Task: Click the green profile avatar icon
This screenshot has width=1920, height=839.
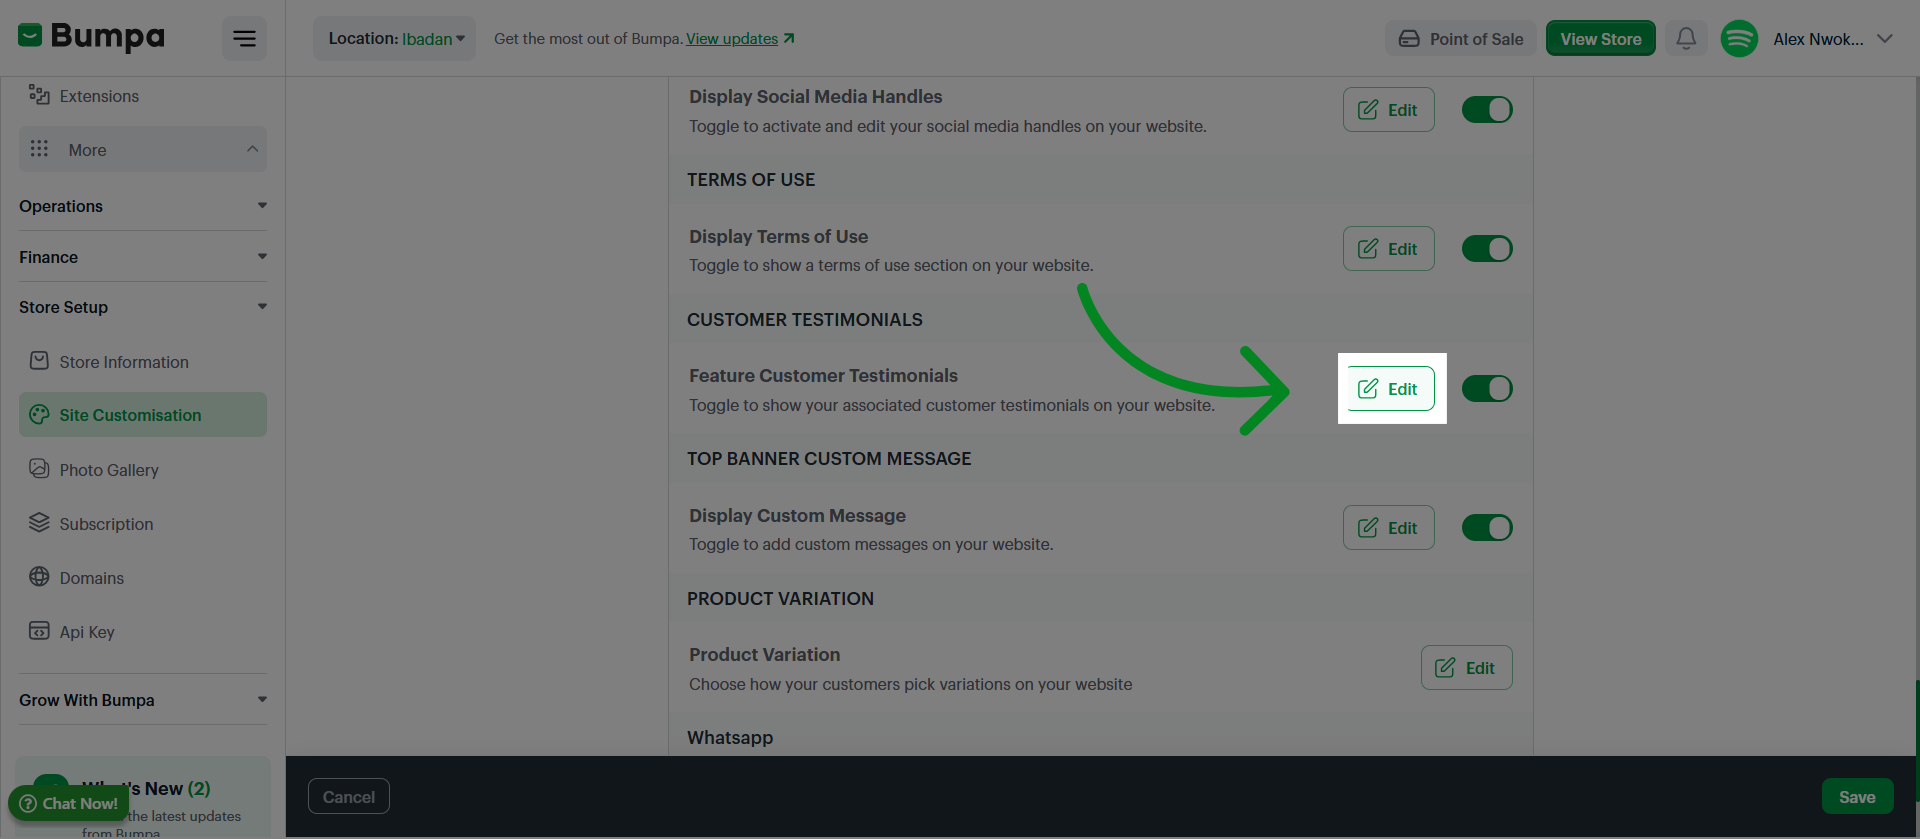Action: click(x=1739, y=39)
